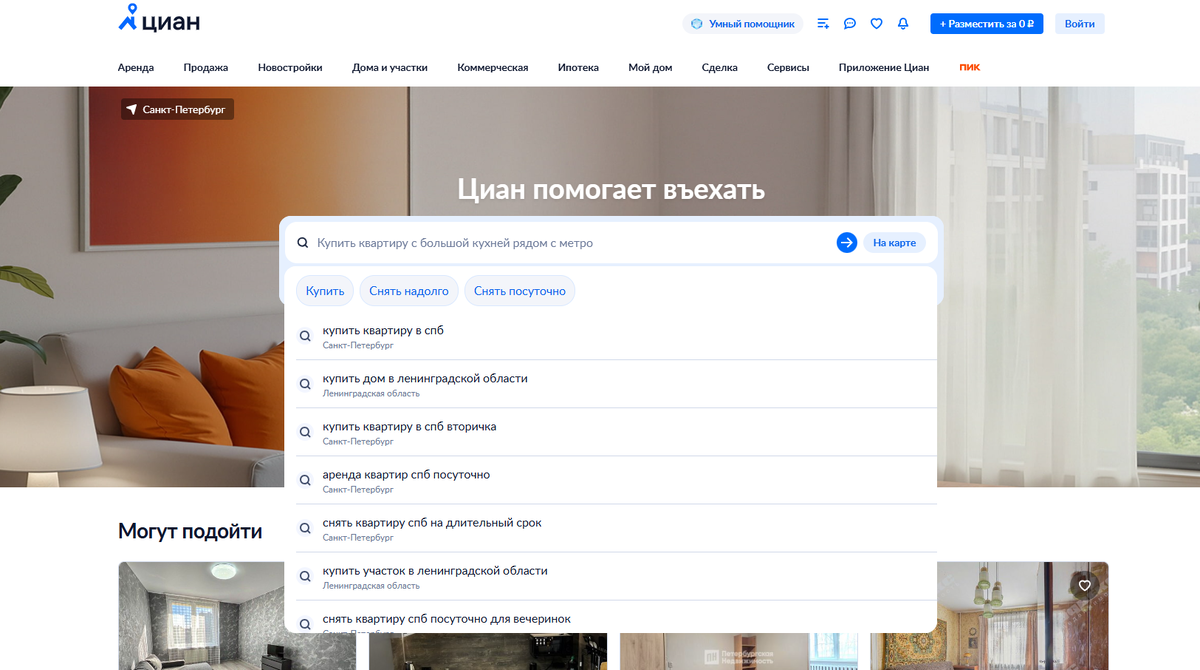Open the Коммерческая menu
Viewport: 1200px width, 670px height.
[493, 68]
